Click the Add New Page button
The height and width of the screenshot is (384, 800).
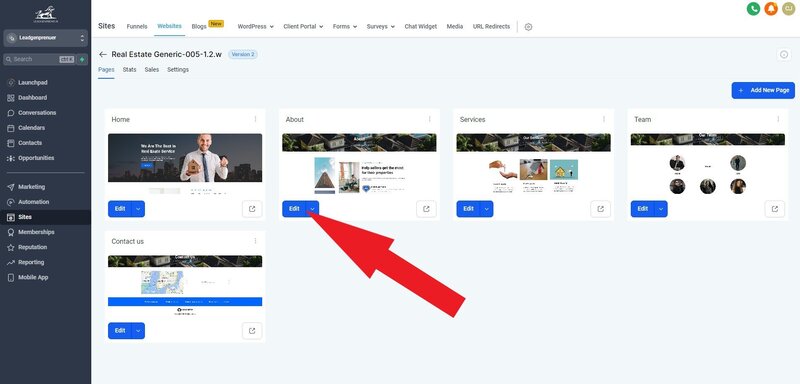[x=763, y=90]
